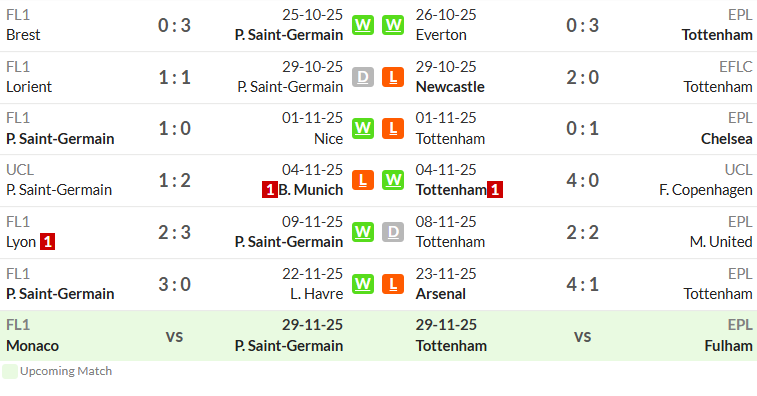Screen dimensions: 757x396
Task: Click red card badge beside B. Munich
Action: [269, 190]
